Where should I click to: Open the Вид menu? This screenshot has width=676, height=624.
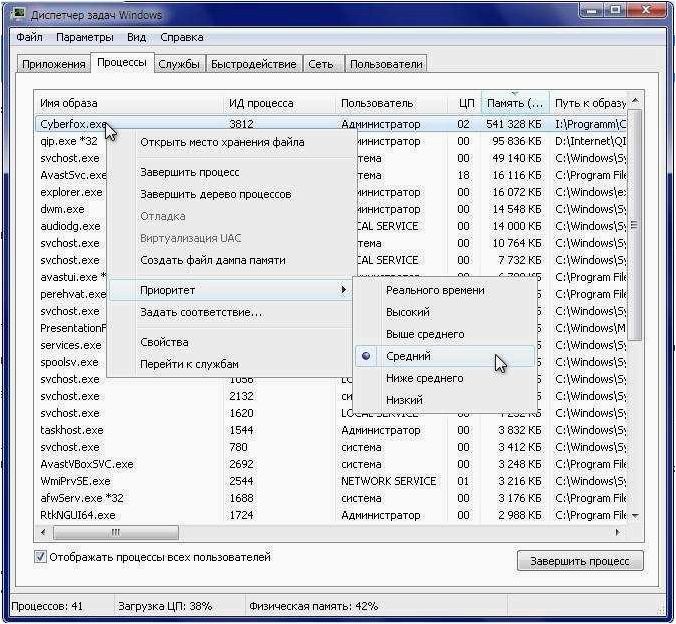point(136,37)
